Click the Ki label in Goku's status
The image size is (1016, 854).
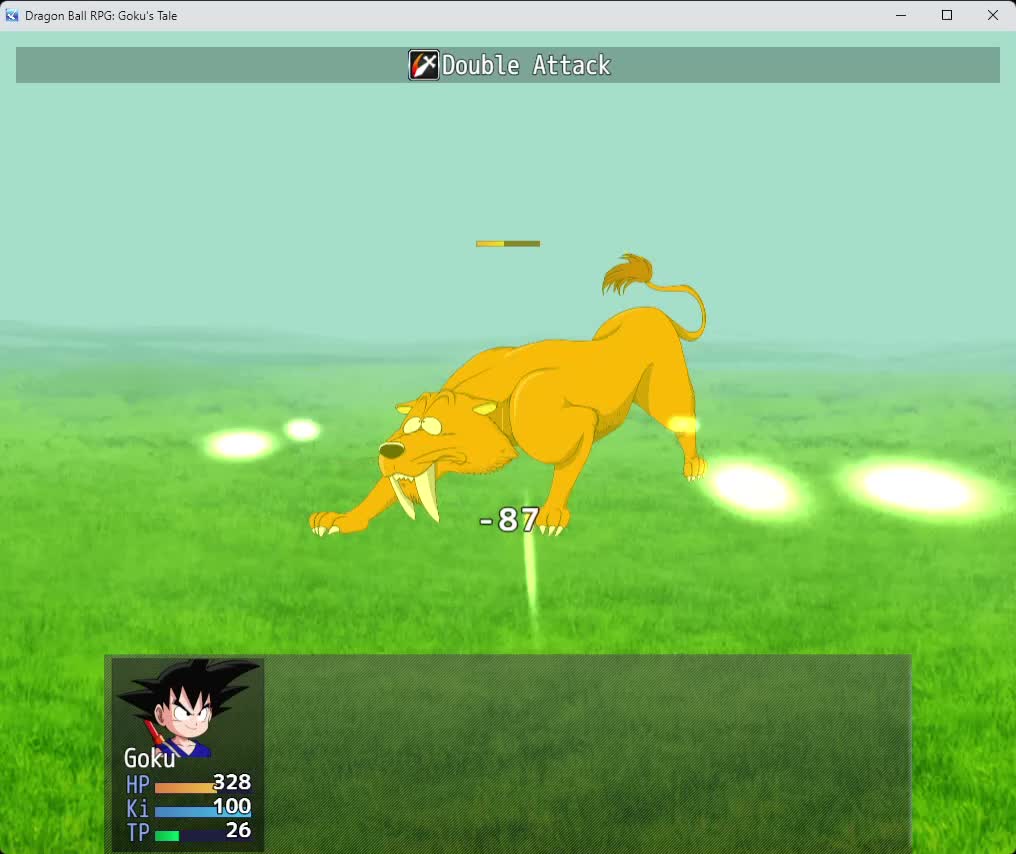137,809
